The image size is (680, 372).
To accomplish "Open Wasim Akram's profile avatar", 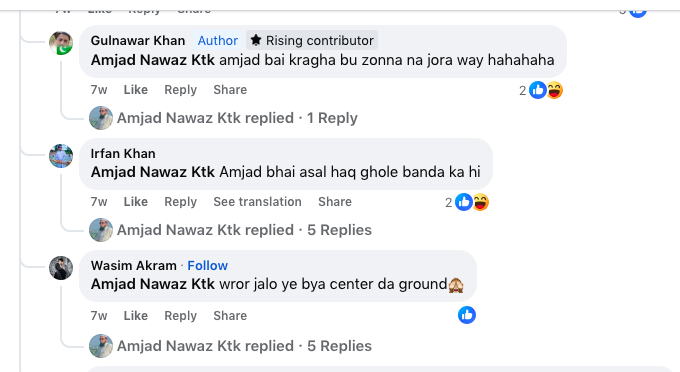I will pyautogui.click(x=61, y=268).
